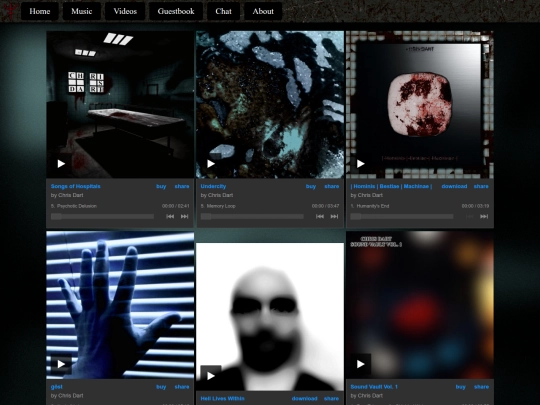
Task: Open the Hominis Bestiae Machinae title link
Action: (391, 186)
